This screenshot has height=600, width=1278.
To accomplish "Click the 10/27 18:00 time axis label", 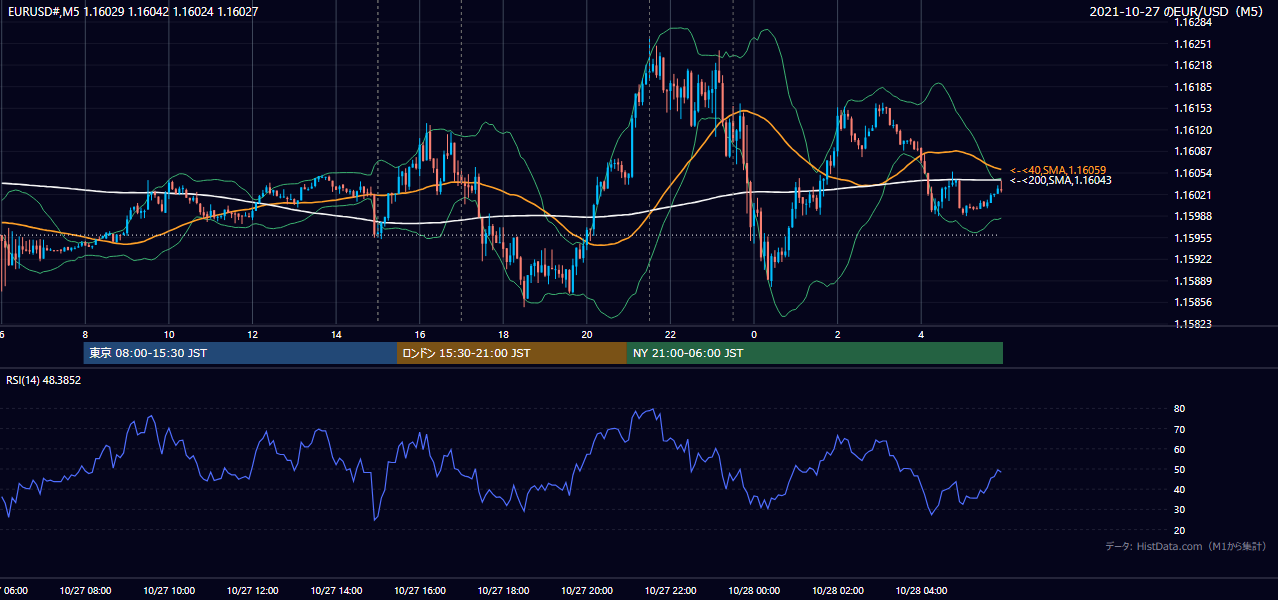I will 503,591.
